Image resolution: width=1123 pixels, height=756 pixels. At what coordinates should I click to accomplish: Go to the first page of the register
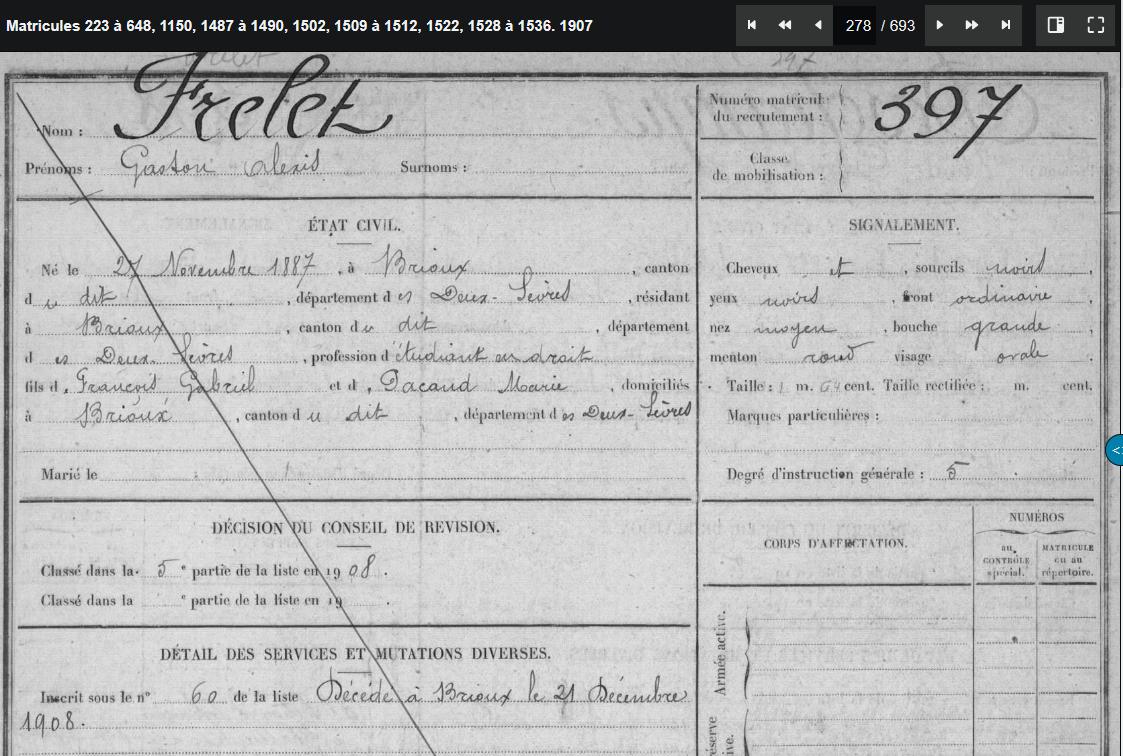click(x=752, y=26)
